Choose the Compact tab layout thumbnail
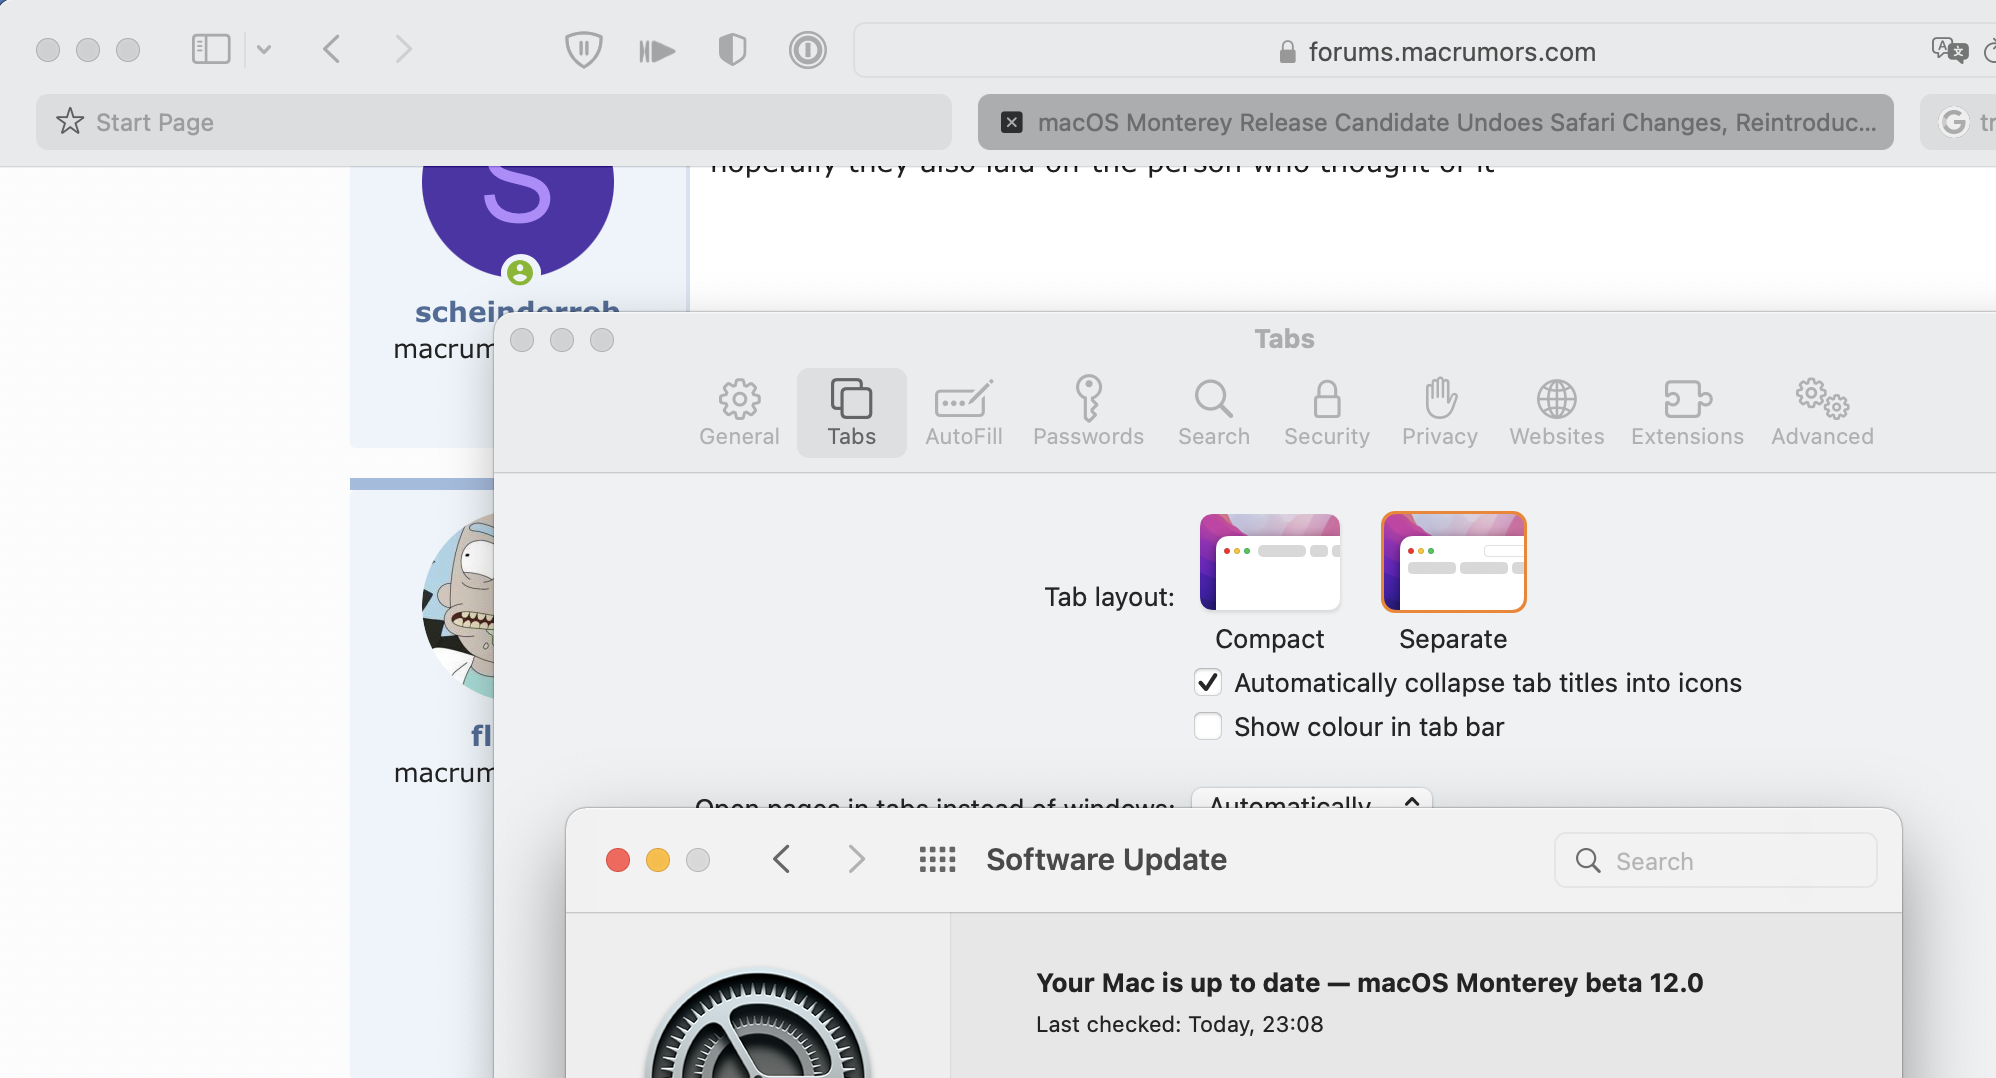The width and height of the screenshot is (1996, 1078). (x=1270, y=562)
